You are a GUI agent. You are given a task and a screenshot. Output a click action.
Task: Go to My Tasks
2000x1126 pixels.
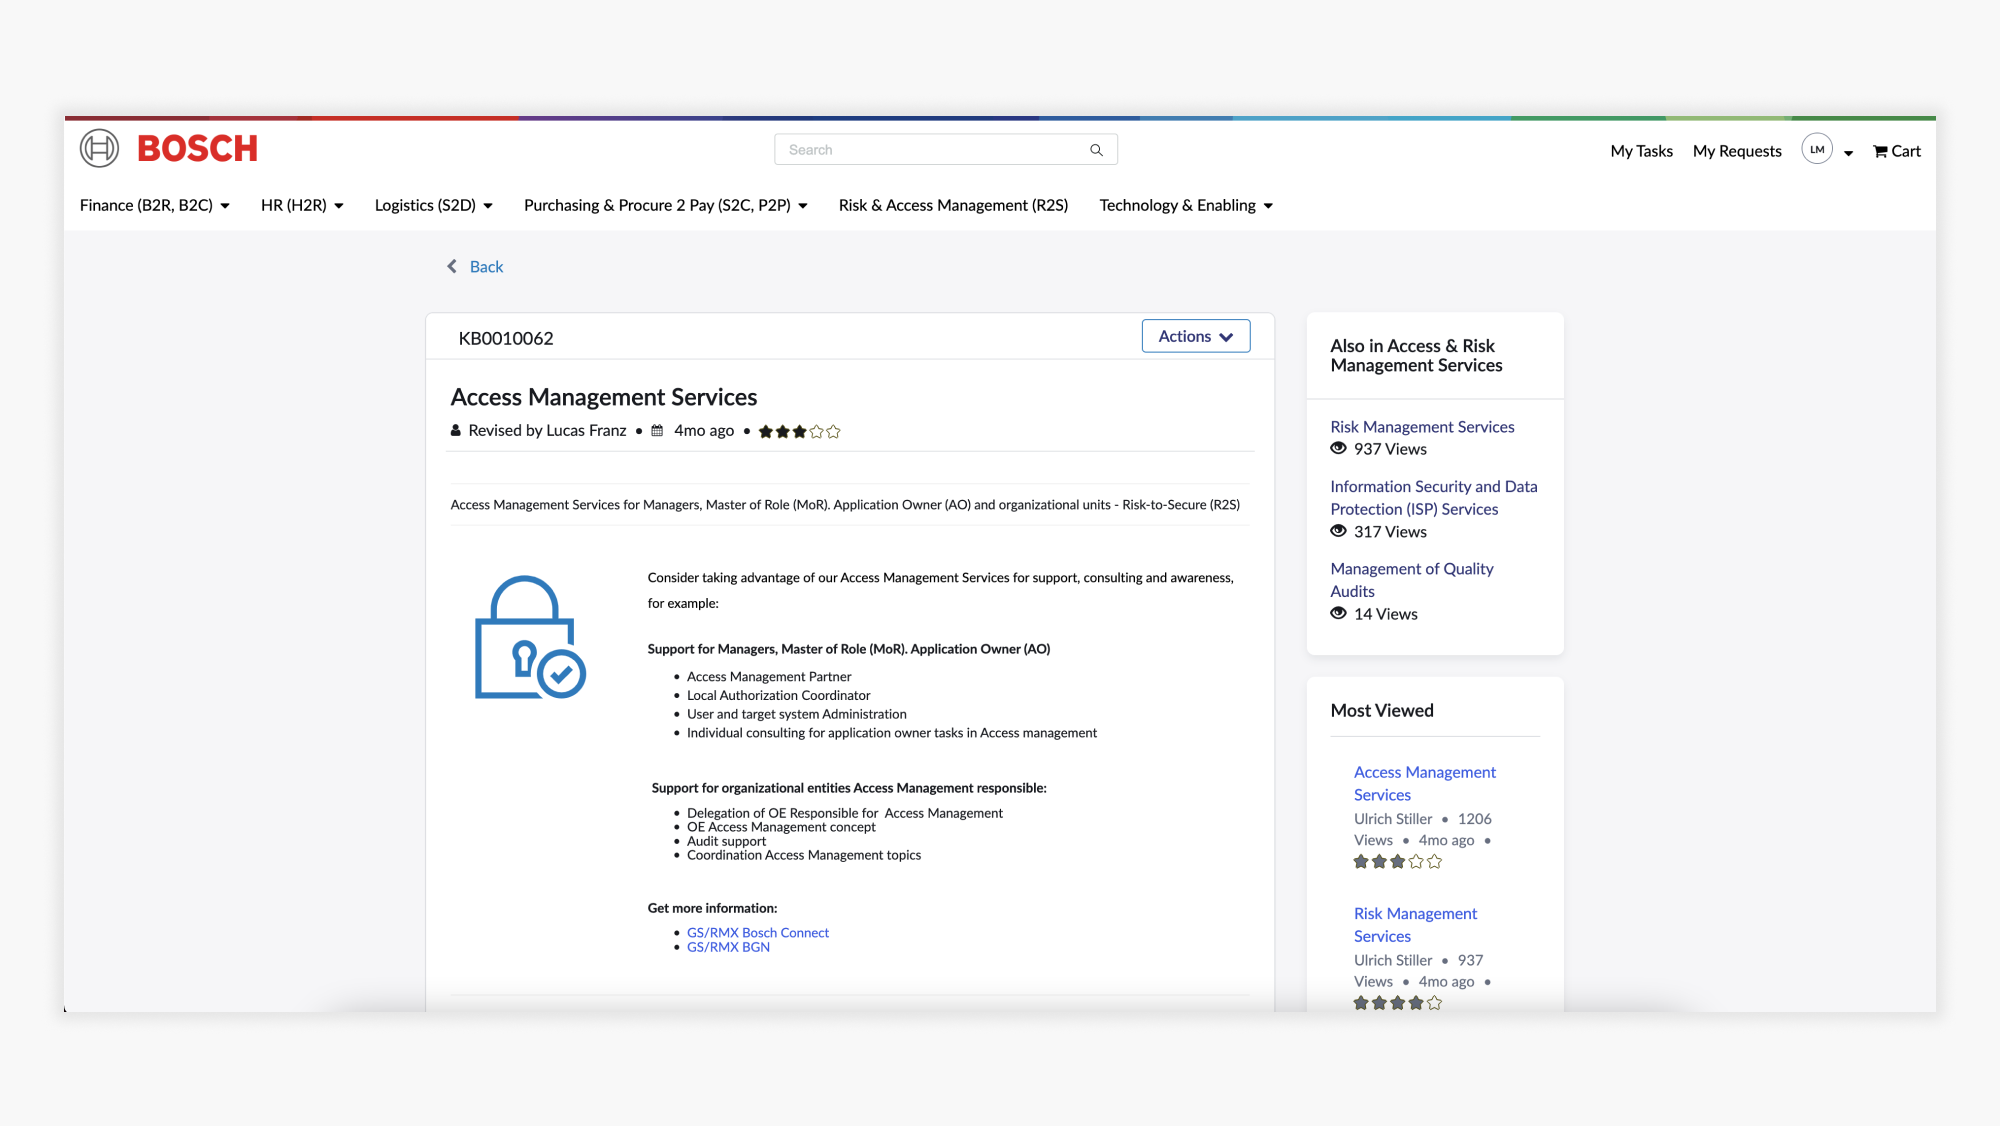[1640, 151]
